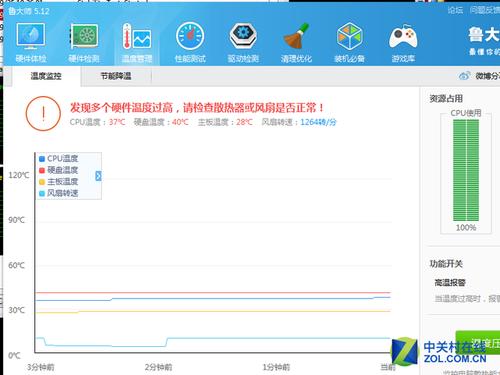Click the 1分钟前 time axis label

click(x=276, y=367)
